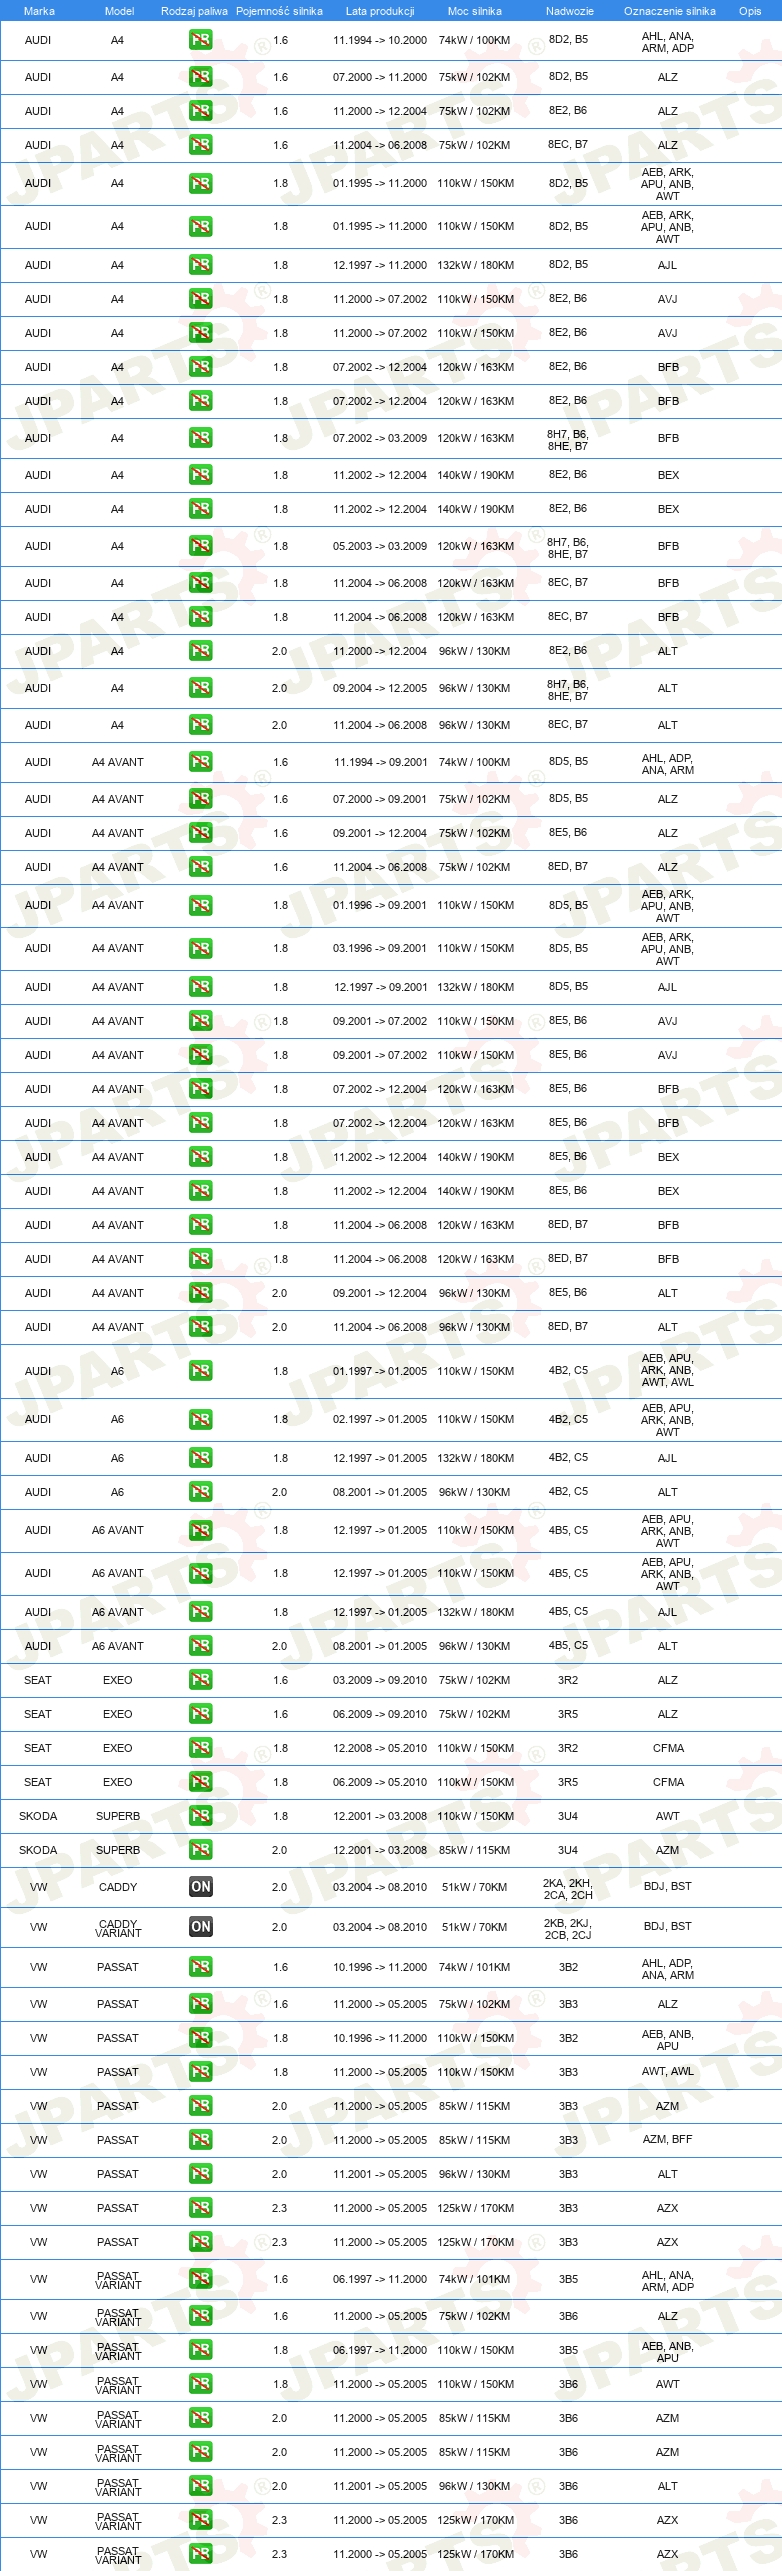Viewport: 782px width, 2571px height.
Task: Click fuel icon in Passat Variant 2.0 11.2001 row
Action: coord(200,2486)
